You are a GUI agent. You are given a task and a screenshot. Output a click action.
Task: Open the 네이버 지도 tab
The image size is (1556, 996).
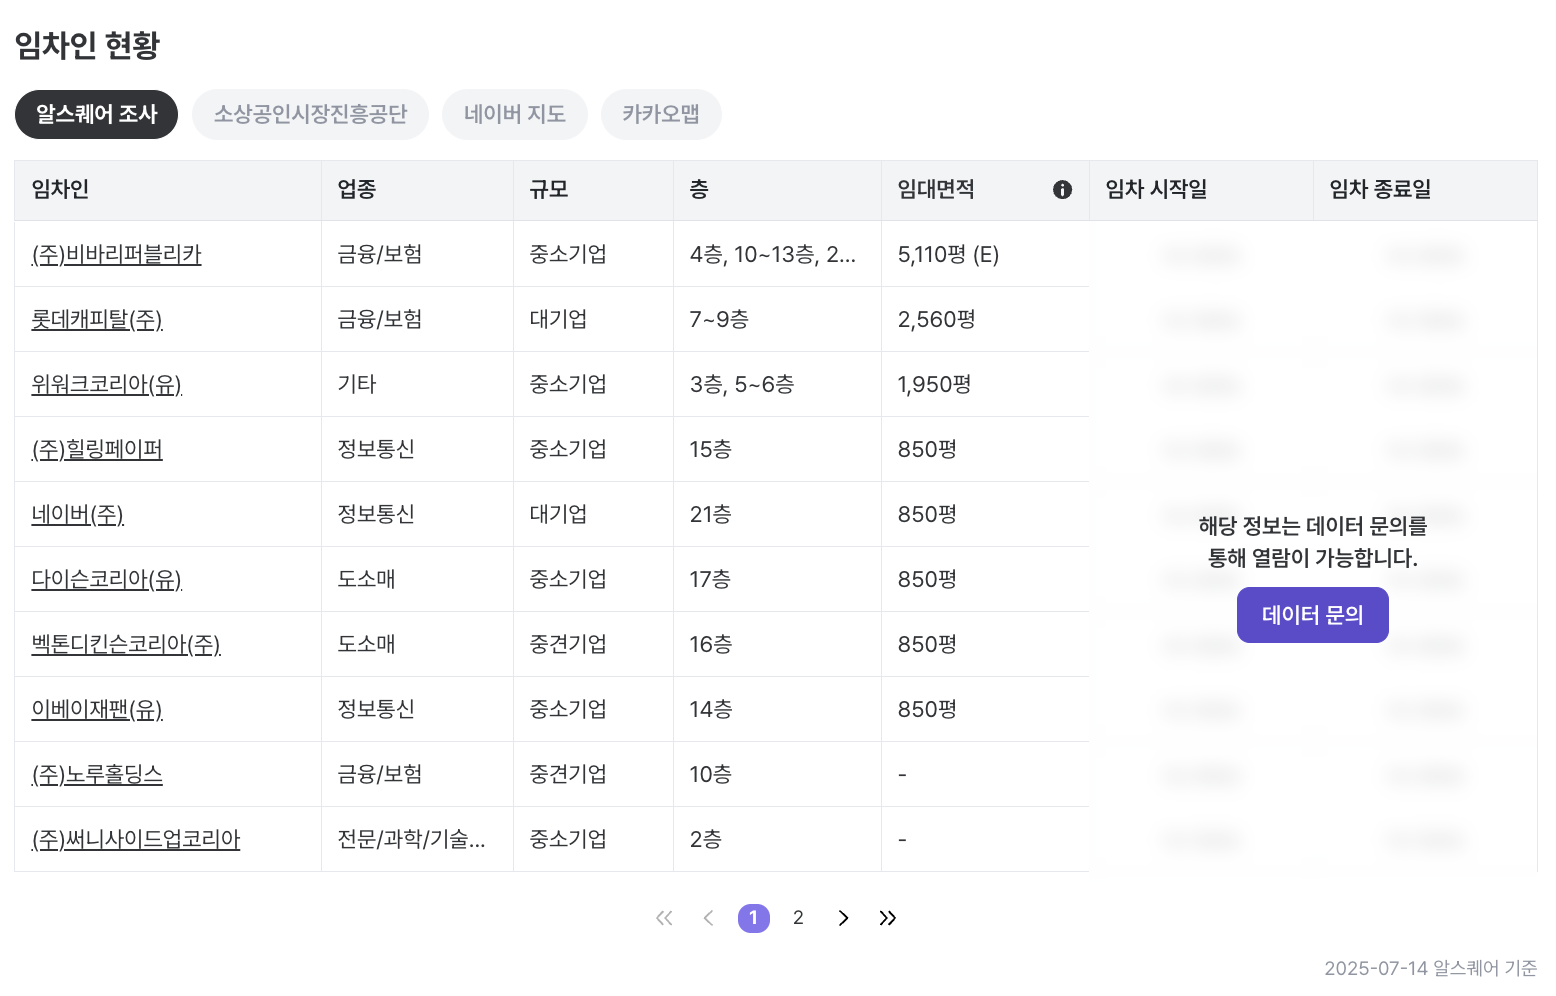click(514, 115)
